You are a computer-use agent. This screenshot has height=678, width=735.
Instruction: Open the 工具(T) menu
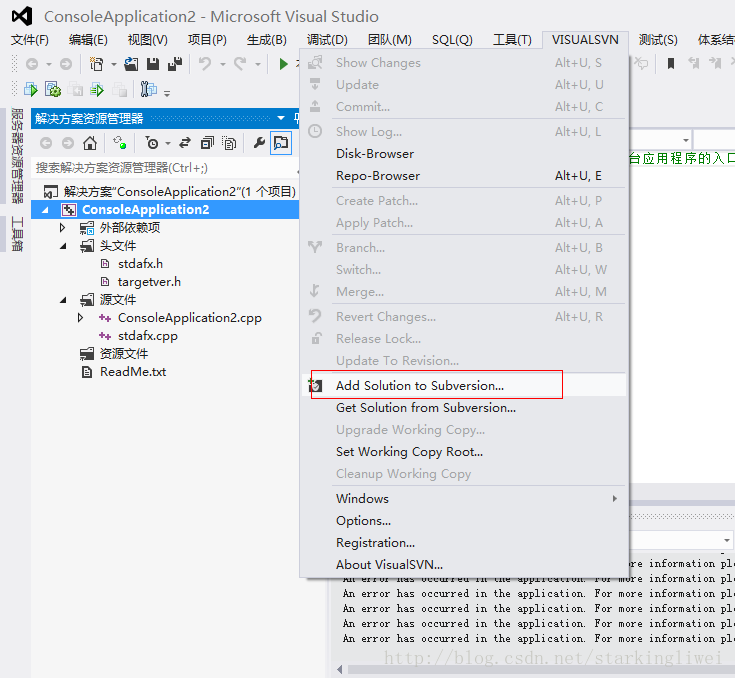coord(512,40)
